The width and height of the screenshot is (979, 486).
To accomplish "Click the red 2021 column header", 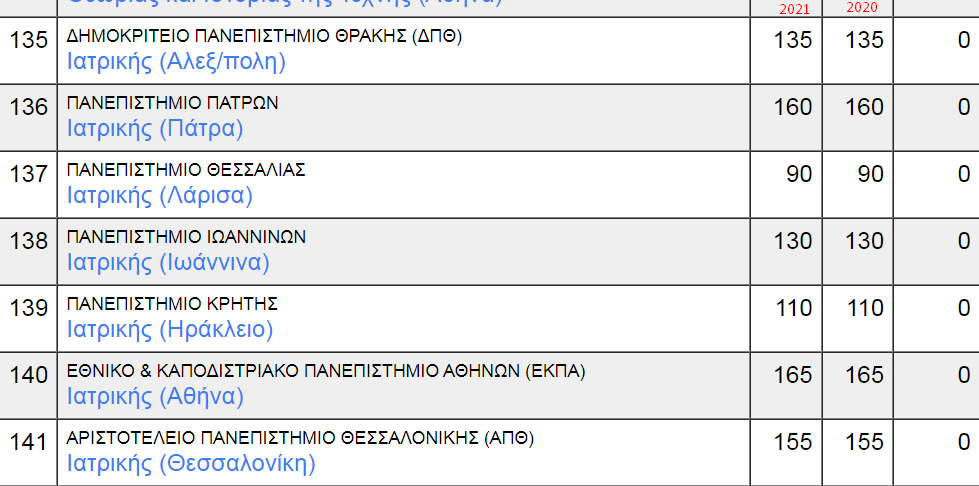I will tap(794, 8).
